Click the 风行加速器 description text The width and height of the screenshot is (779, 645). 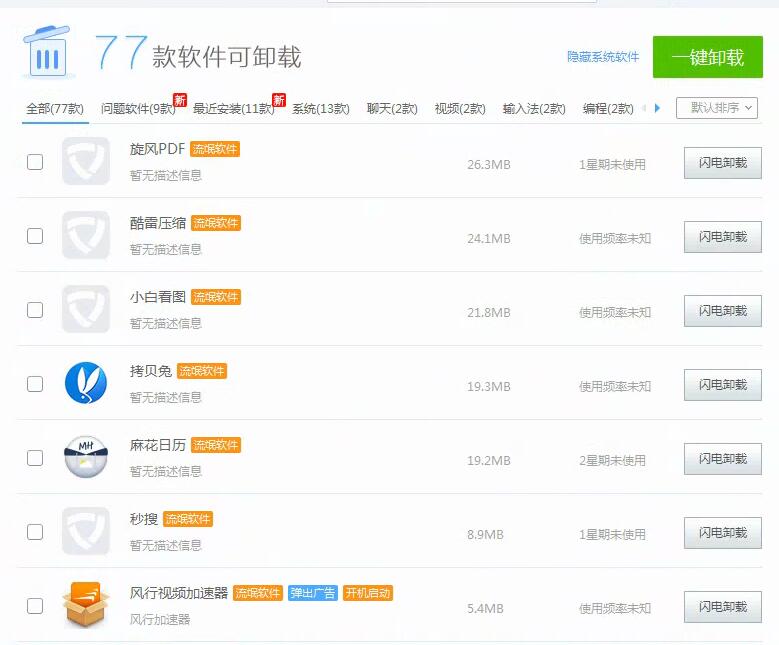point(160,620)
